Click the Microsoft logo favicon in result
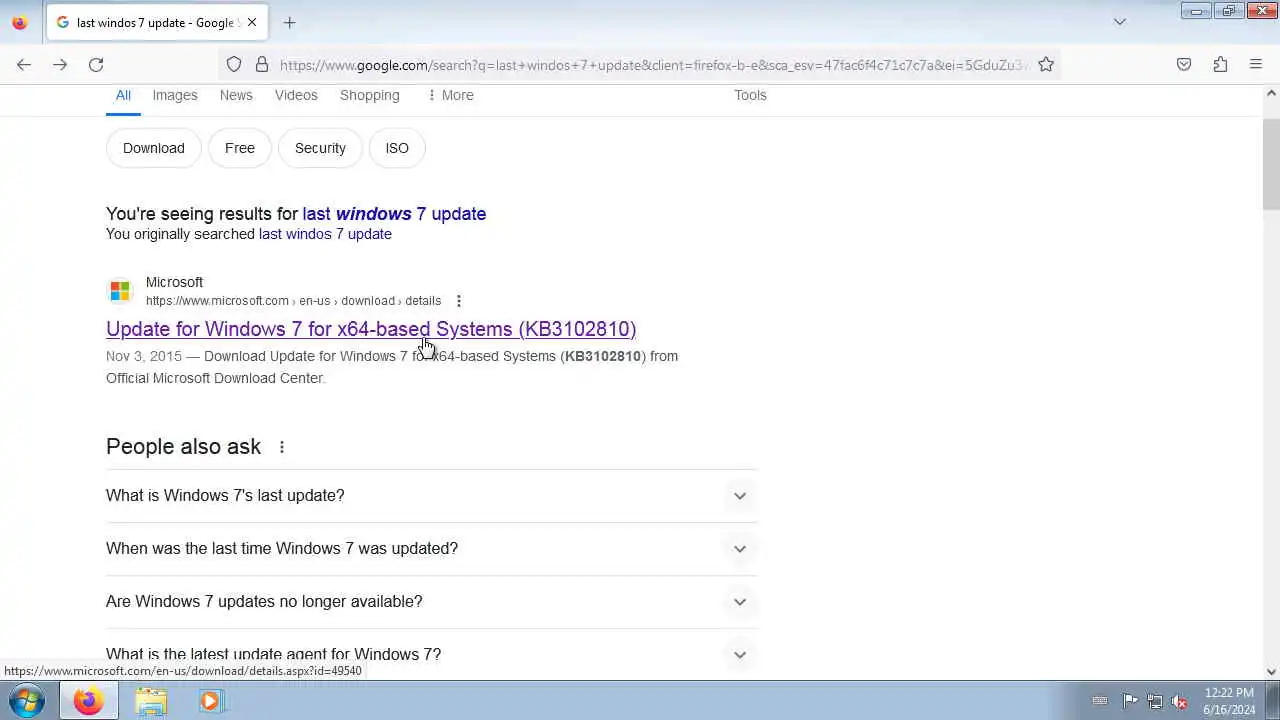This screenshot has height=720, width=1280. point(120,291)
